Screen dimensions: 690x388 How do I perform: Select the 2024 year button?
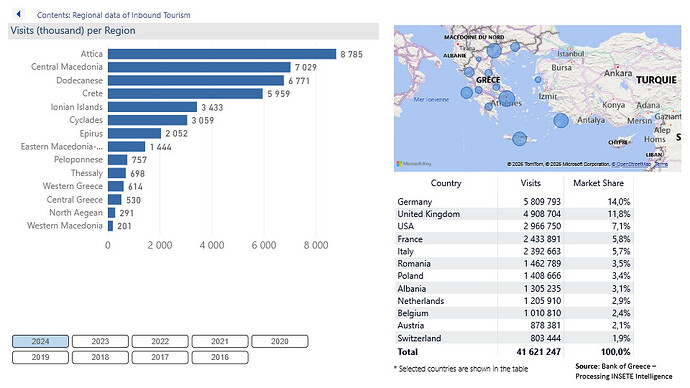[40, 341]
